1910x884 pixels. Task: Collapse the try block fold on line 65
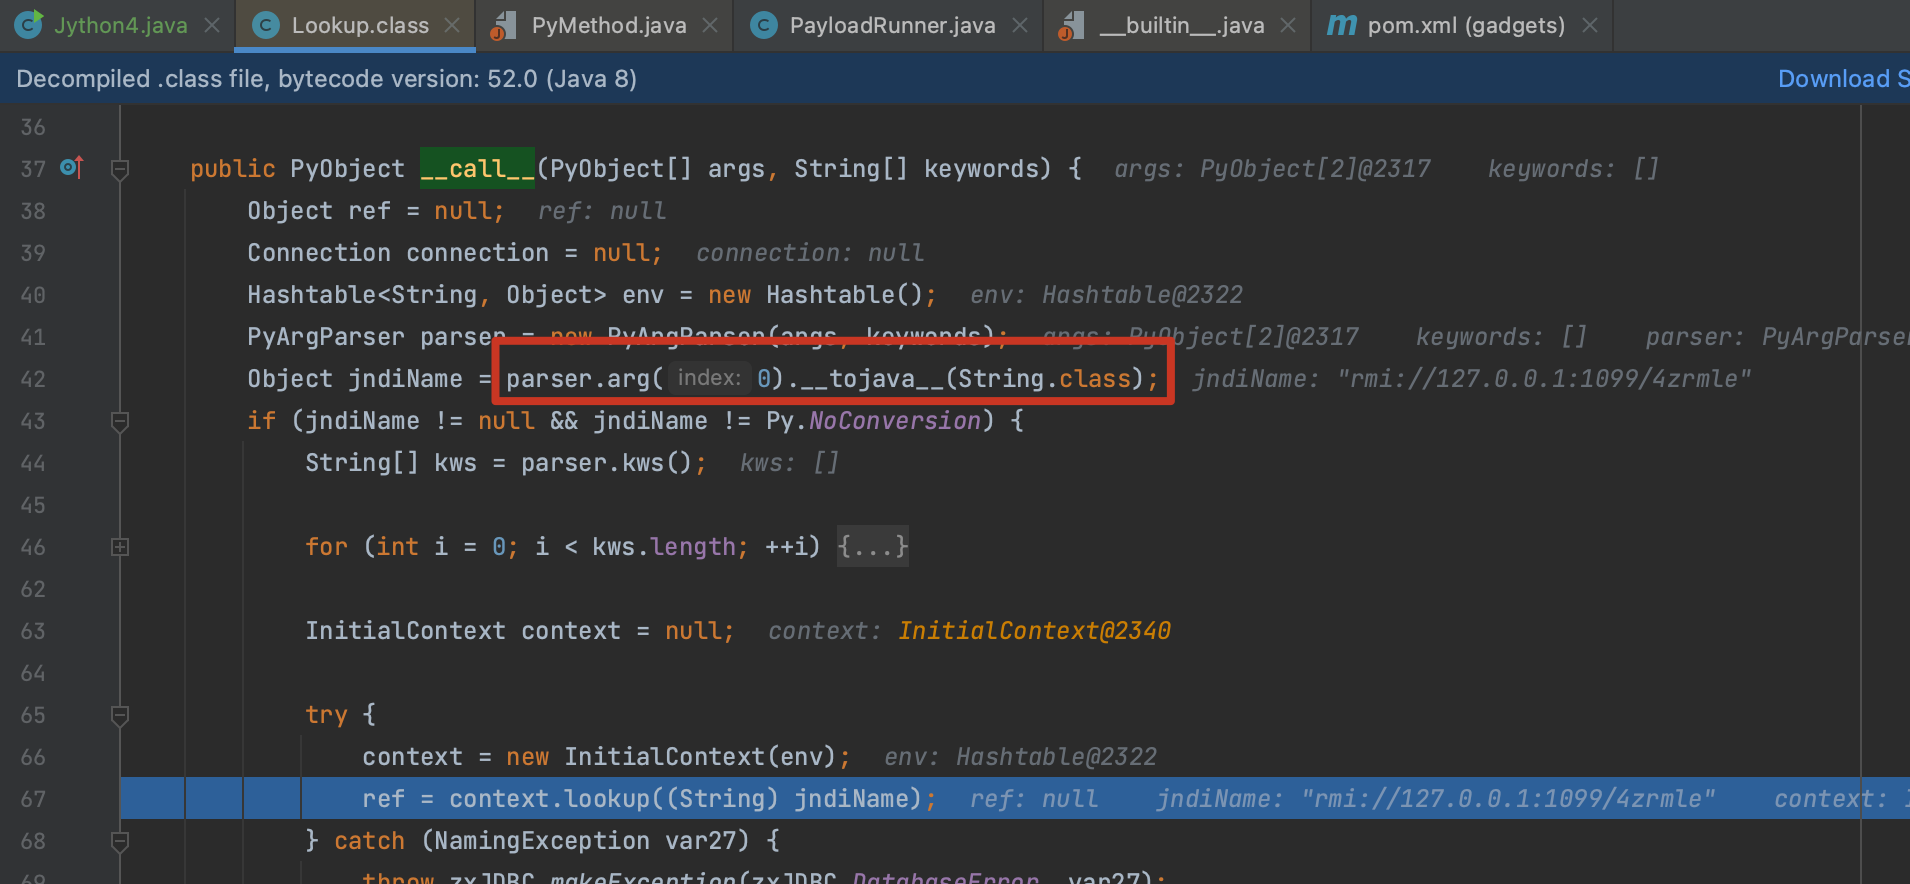[120, 715]
